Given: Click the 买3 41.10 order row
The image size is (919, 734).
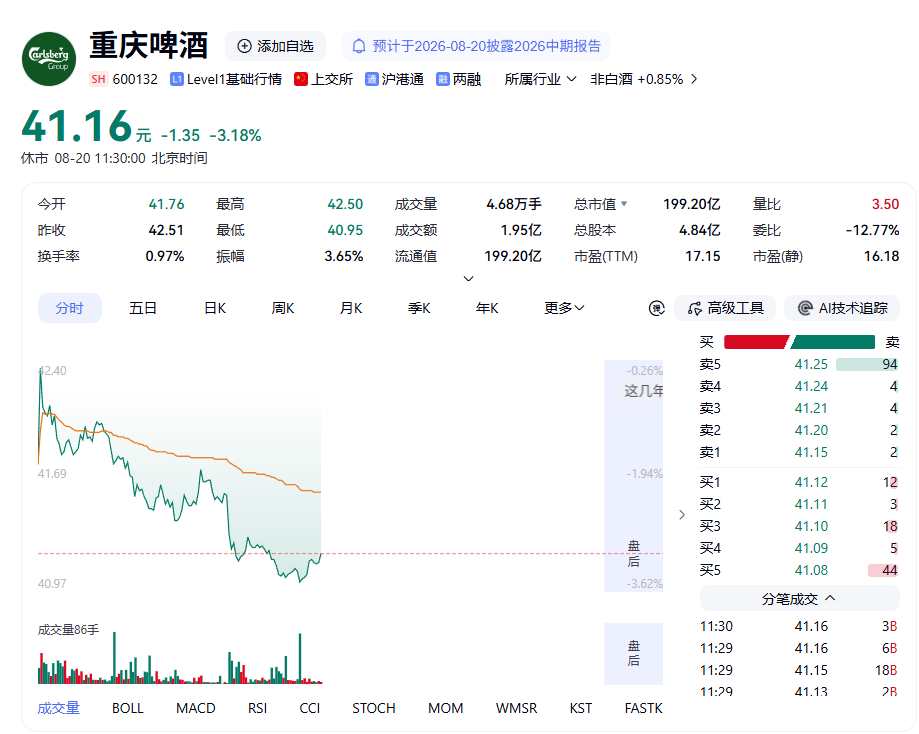Looking at the screenshot, I should [x=799, y=526].
